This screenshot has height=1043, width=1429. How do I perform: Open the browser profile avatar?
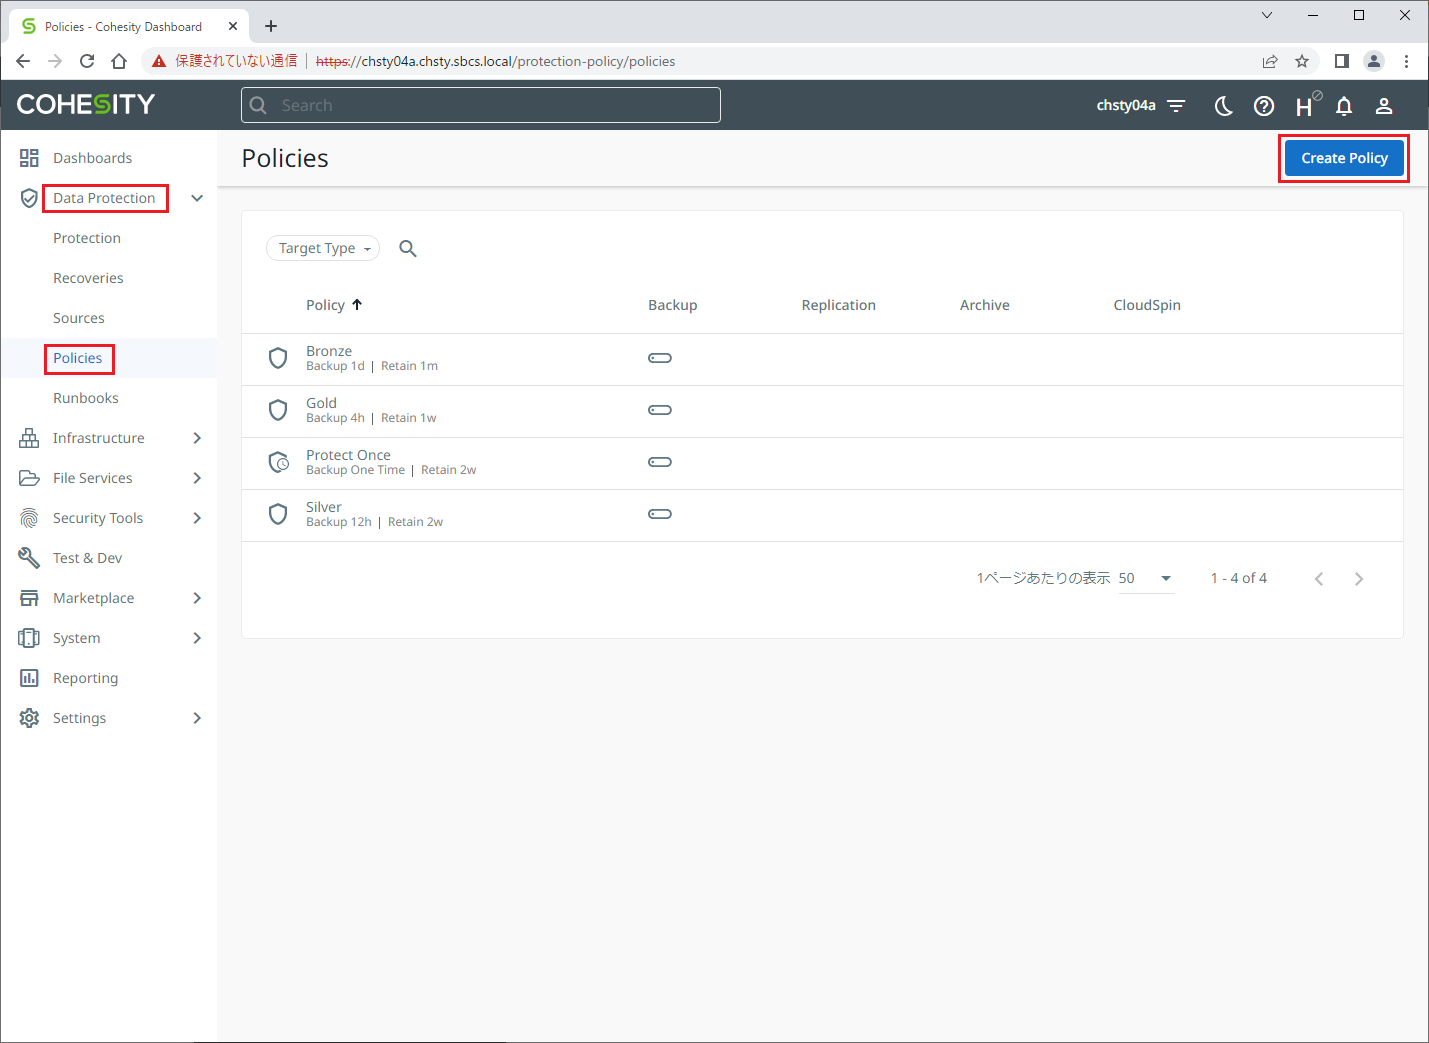point(1374,61)
